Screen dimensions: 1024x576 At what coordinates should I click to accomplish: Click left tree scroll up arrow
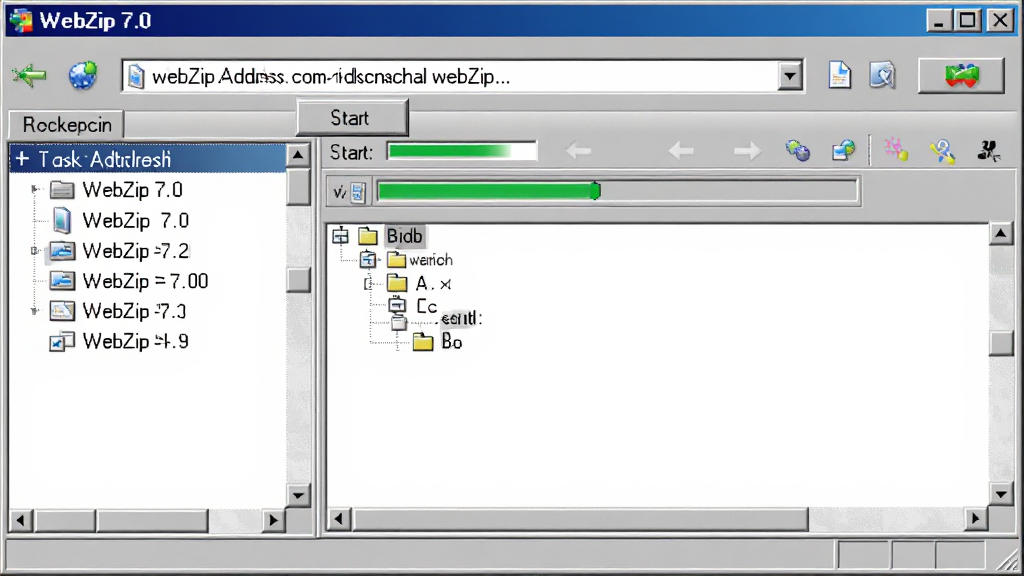click(298, 155)
